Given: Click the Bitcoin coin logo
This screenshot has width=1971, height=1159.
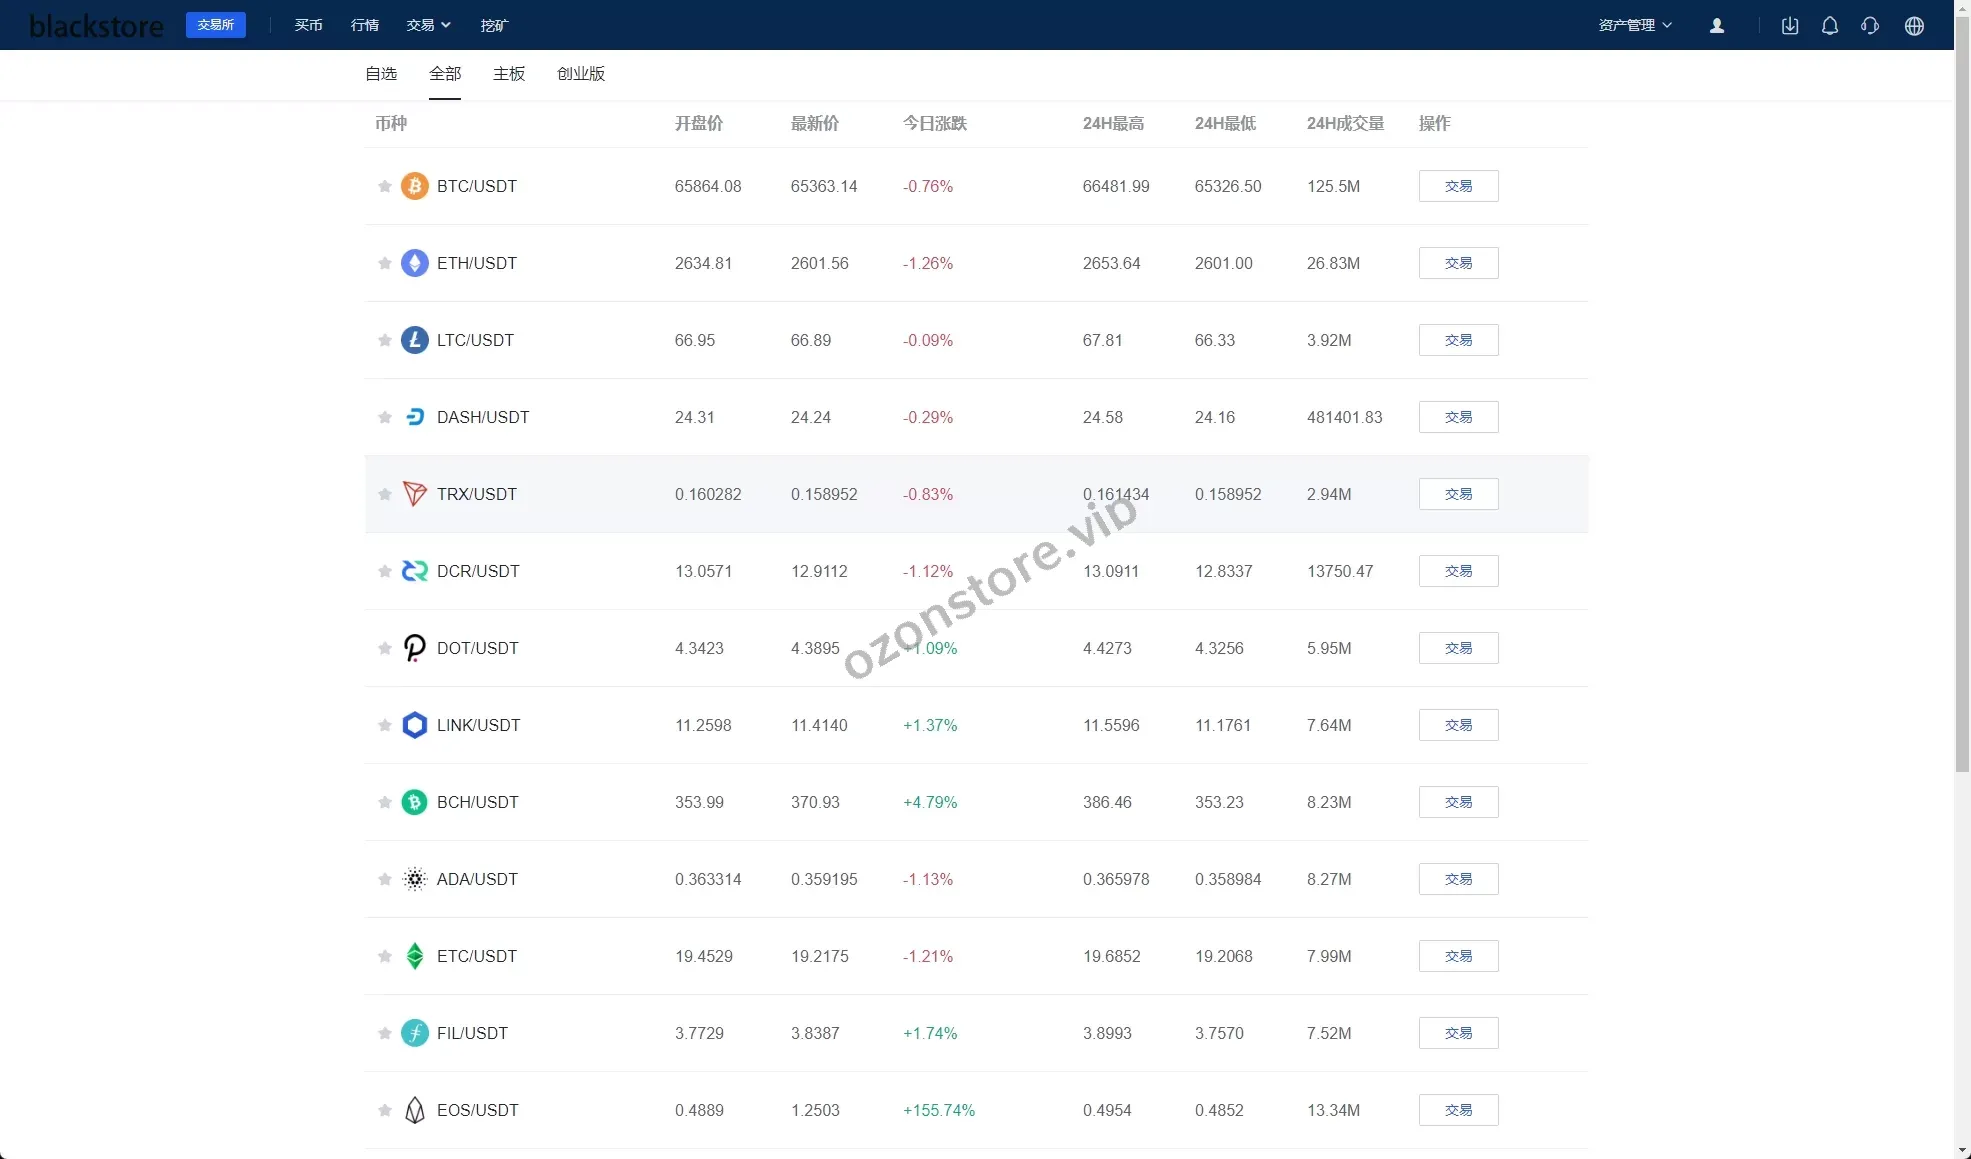Looking at the screenshot, I should pyautogui.click(x=414, y=186).
